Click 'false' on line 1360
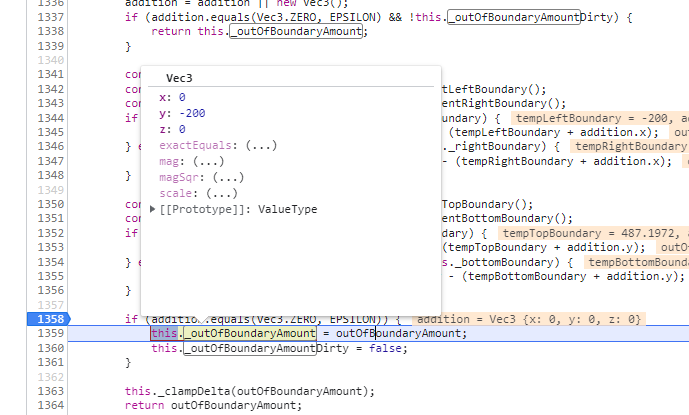689x415 pixels. click(x=385, y=348)
